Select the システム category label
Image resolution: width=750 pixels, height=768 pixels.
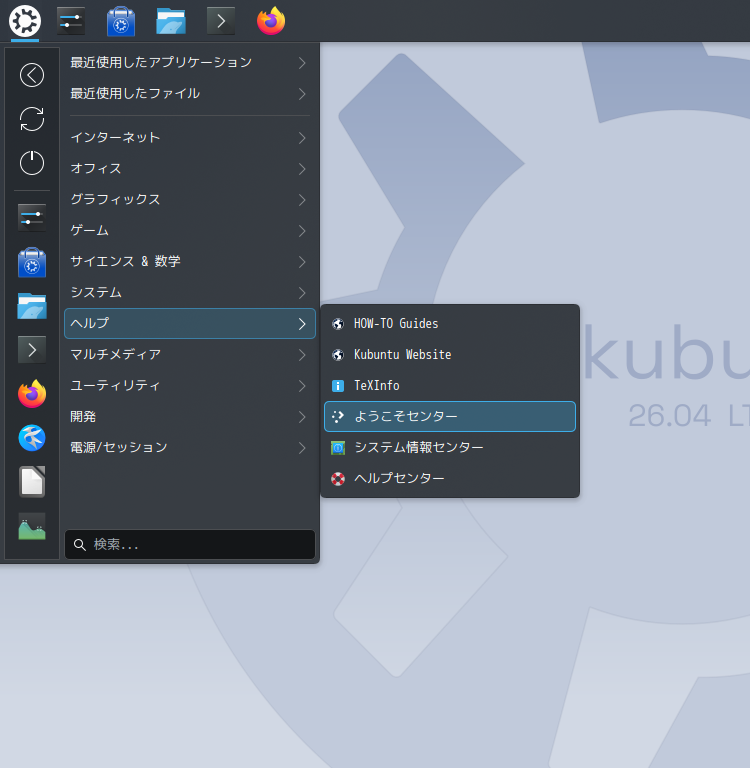pos(96,292)
